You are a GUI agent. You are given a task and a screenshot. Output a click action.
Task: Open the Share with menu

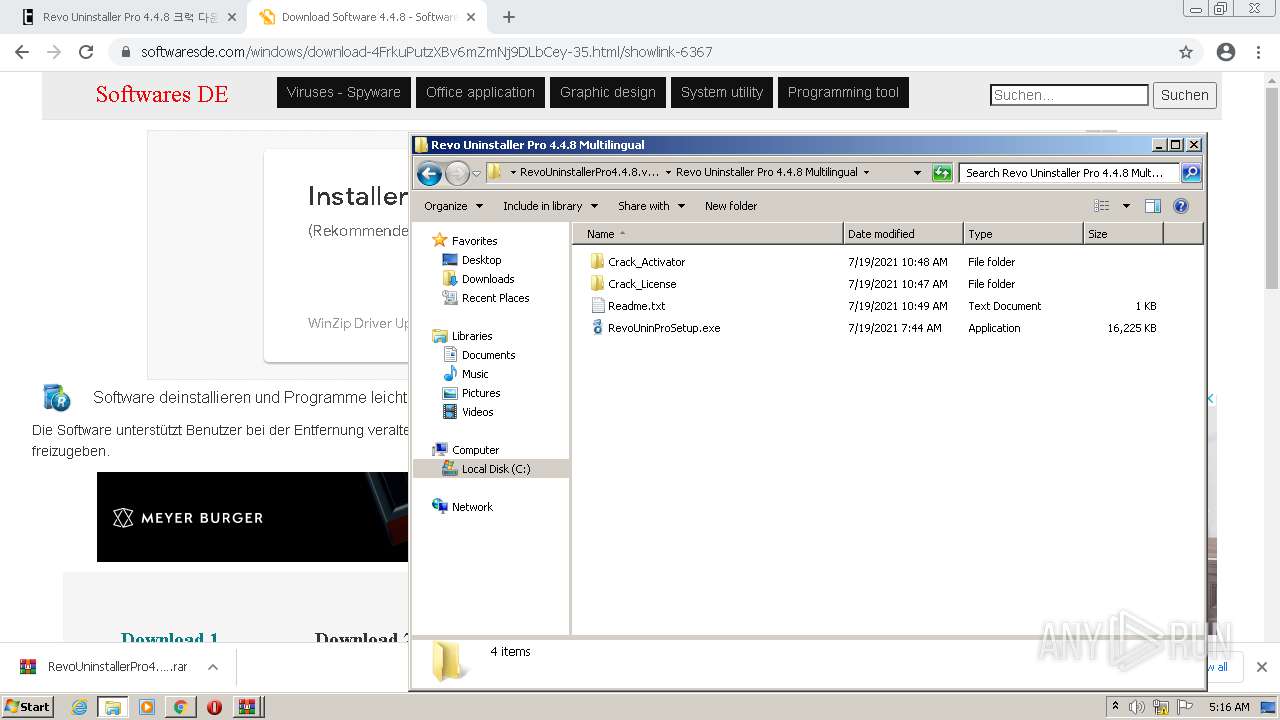point(651,206)
